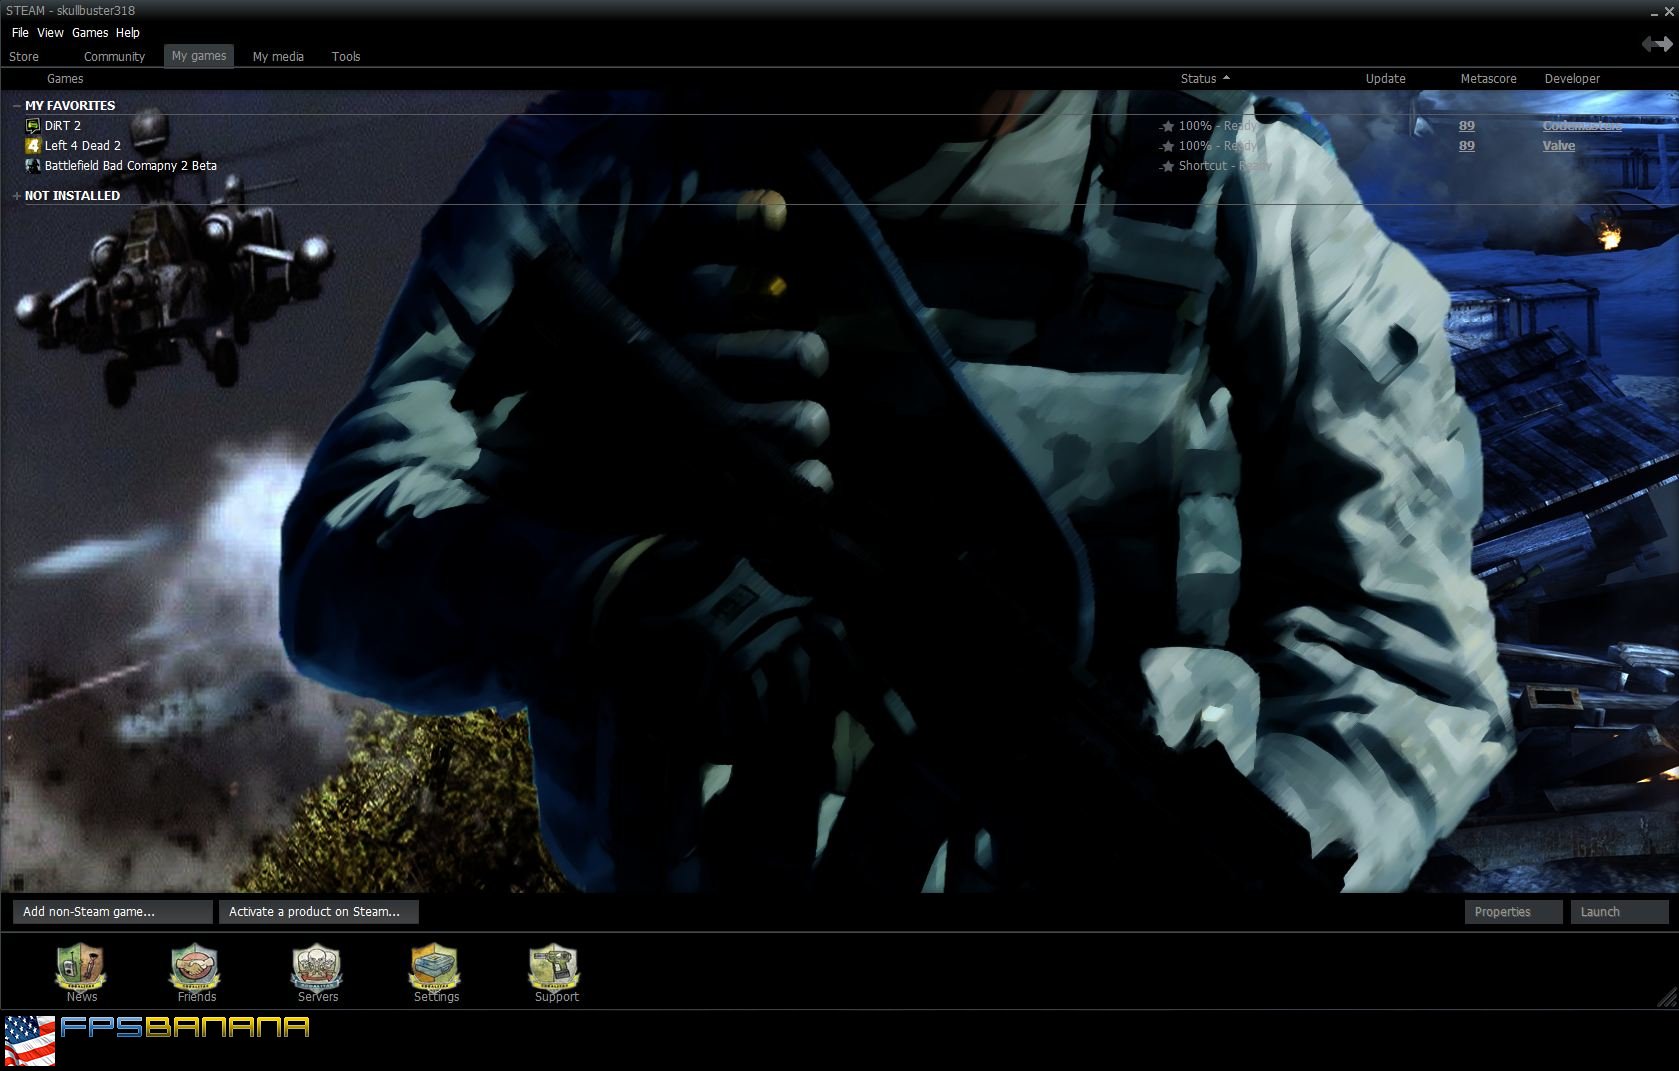This screenshot has width=1679, height=1071.
Task: Click the double-arrow icon below window controls
Action: [x=1657, y=44]
